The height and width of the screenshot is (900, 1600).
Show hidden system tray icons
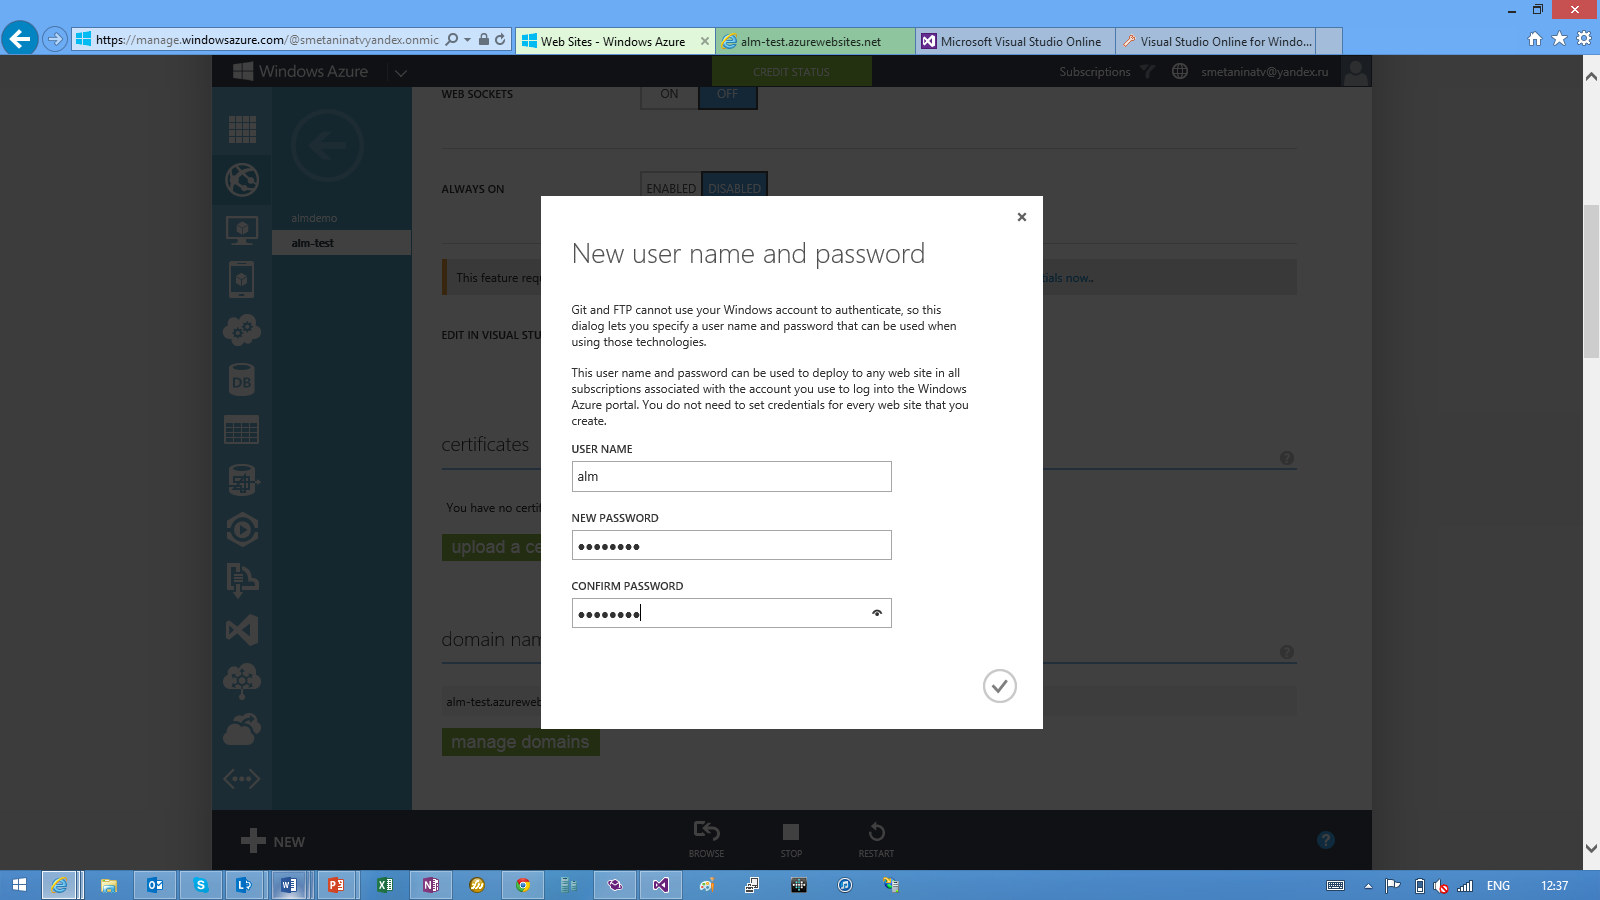tap(1368, 886)
